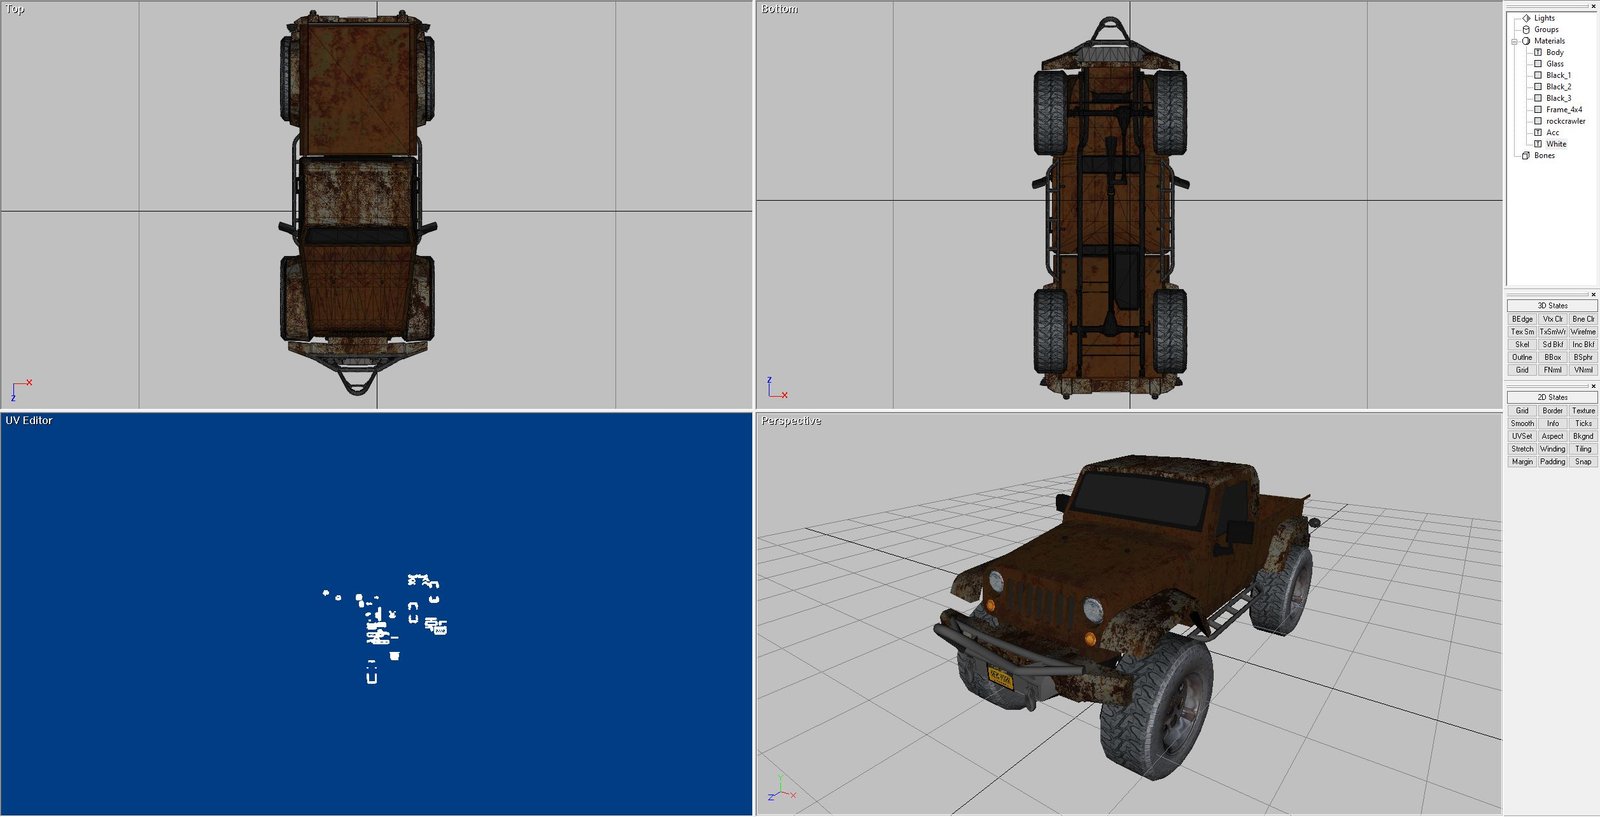Image resolution: width=1600 pixels, height=817 pixels.
Task: Collapse the 3D States panel header
Action: pyautogui.click(x=1552, y=306)
